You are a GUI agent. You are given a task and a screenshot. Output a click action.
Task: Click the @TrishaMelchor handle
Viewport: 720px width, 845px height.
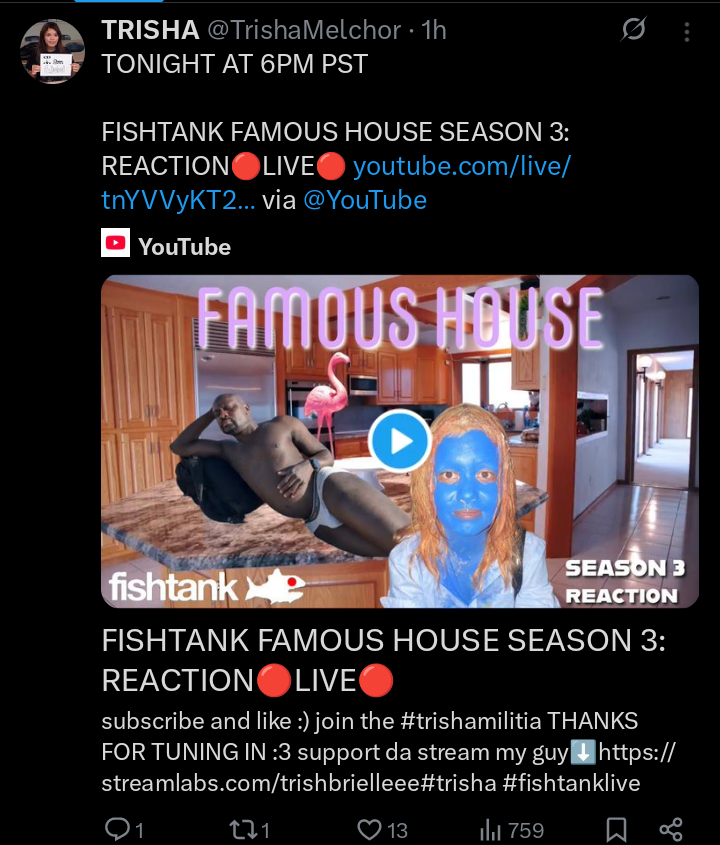point(304,30)
